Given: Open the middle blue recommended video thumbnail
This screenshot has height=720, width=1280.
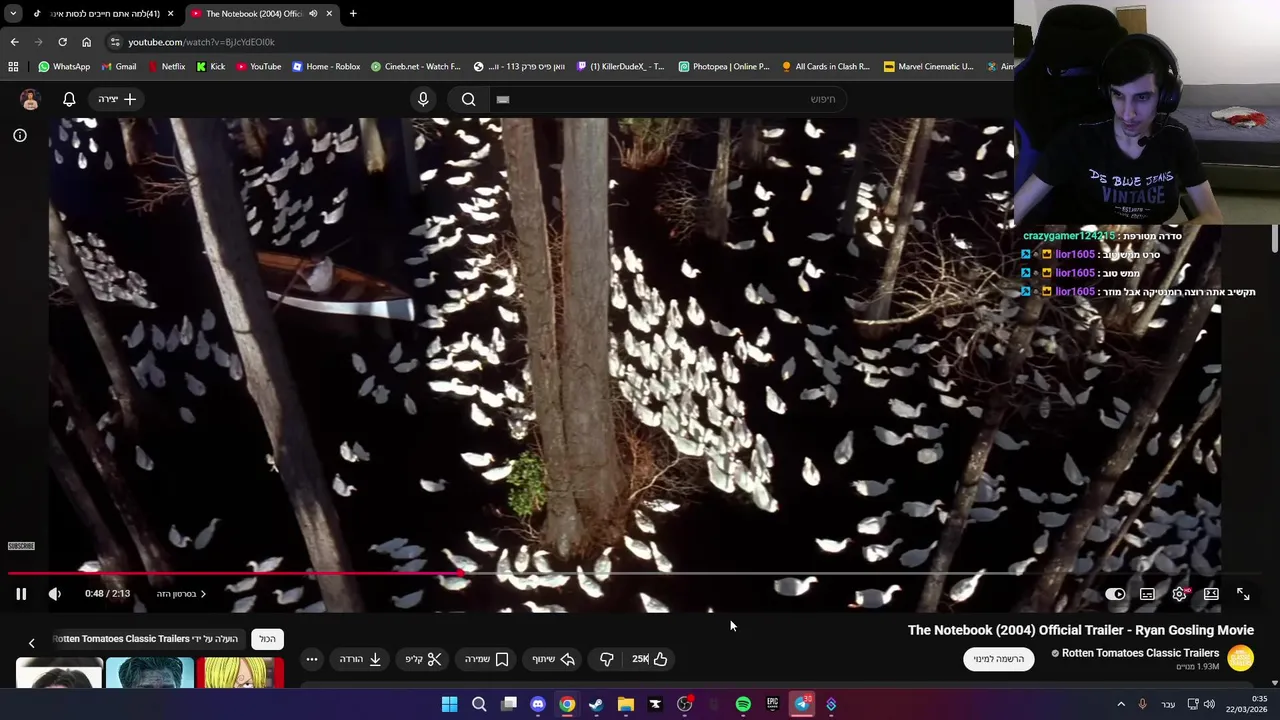Looking at the screenshot, I should coord(150,673).
